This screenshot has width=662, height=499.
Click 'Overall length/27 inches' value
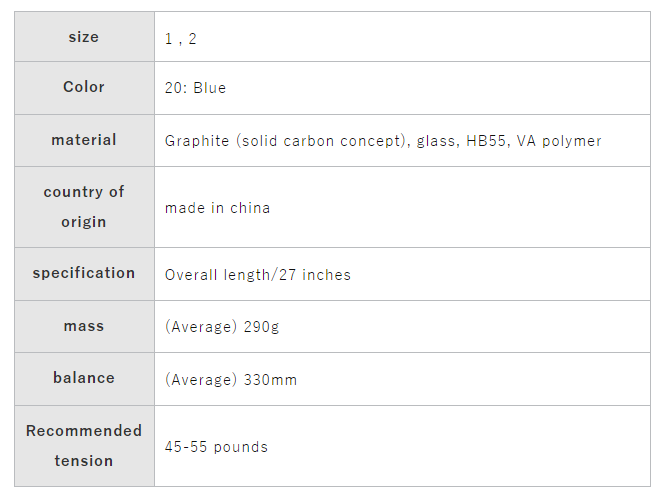click(x=258, y=274)
